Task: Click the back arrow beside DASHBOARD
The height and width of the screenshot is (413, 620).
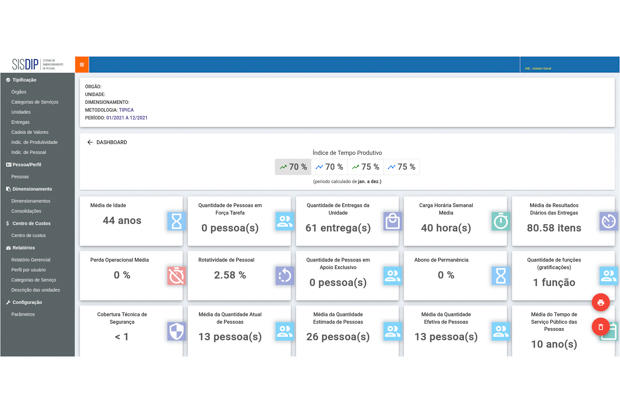Action: [90, 142]
